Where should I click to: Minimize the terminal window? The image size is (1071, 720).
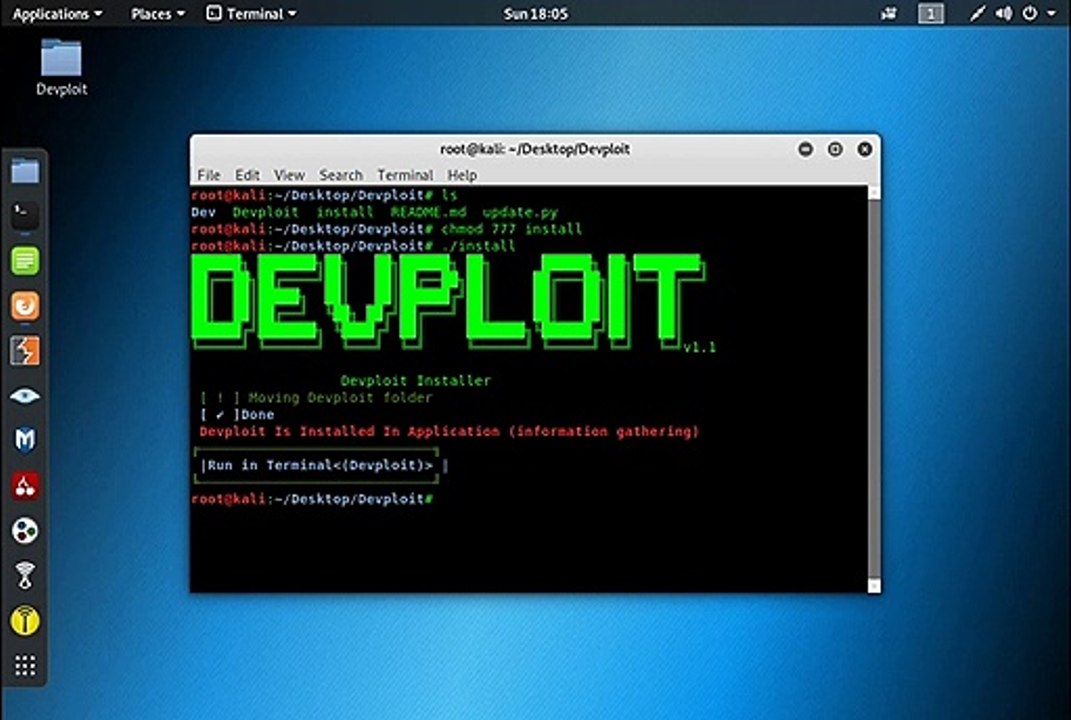pos(805,149)
